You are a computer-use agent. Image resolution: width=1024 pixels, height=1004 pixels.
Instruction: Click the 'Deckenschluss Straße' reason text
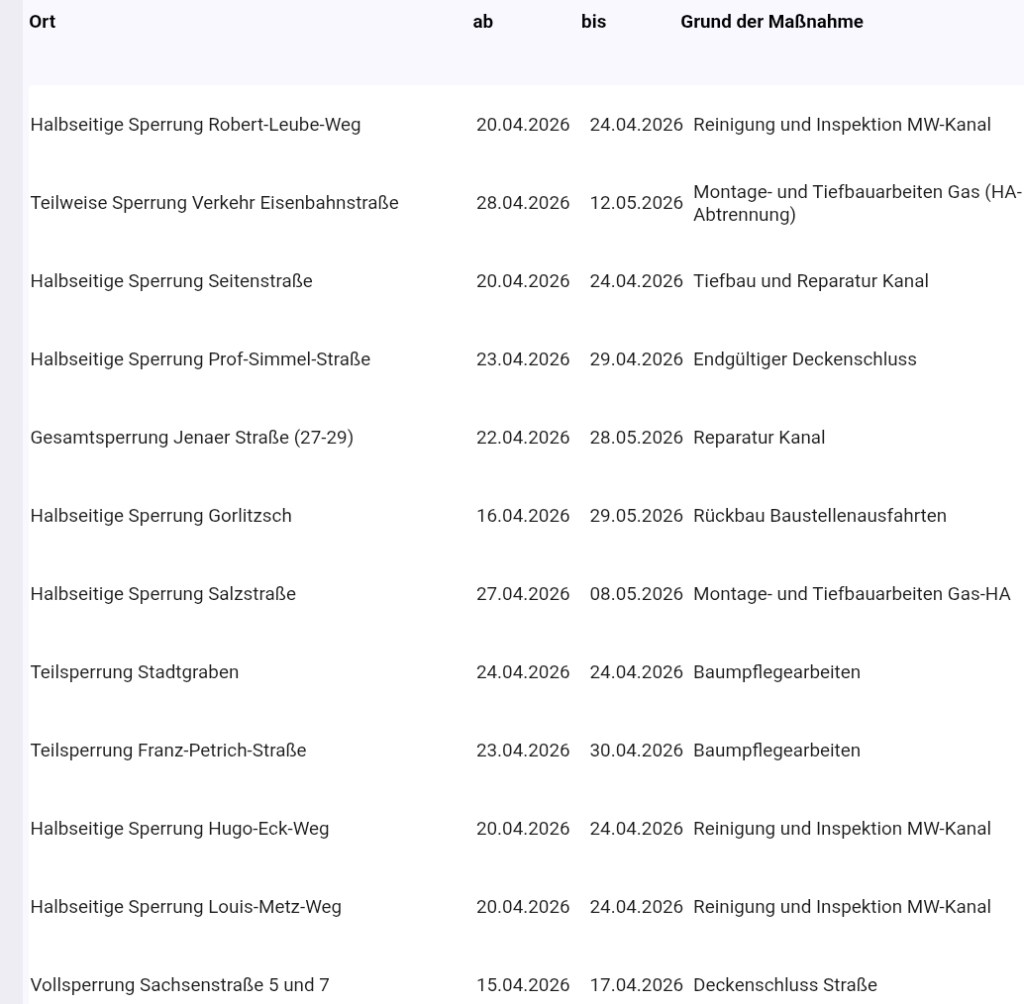[784, 985]
